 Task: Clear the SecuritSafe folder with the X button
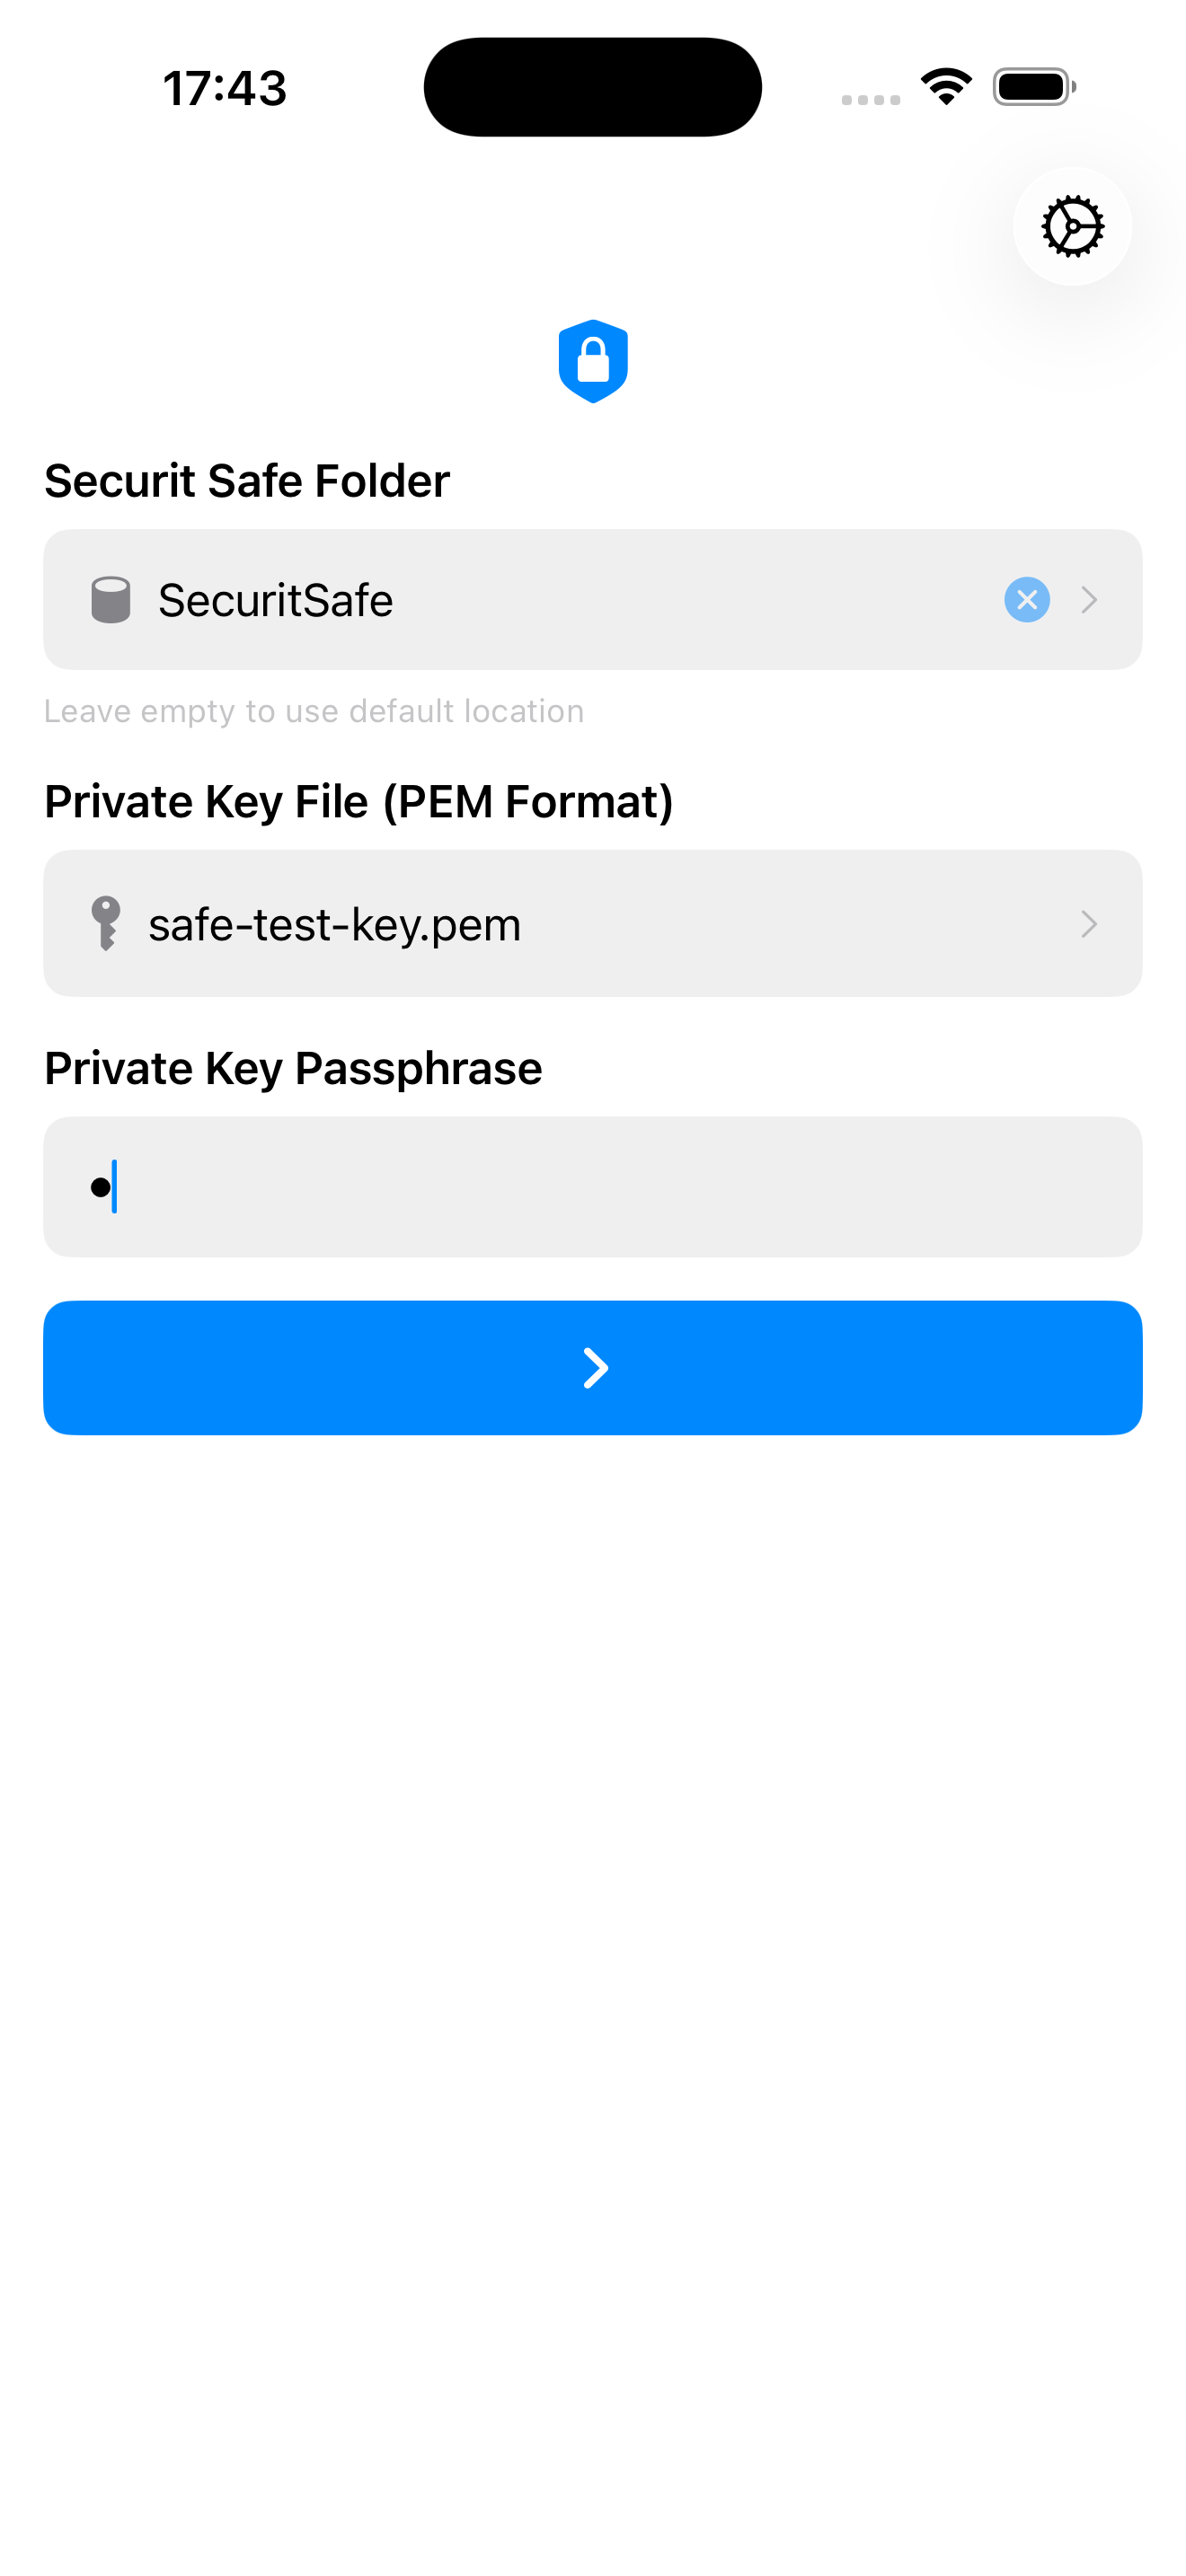click(1026, 600)
